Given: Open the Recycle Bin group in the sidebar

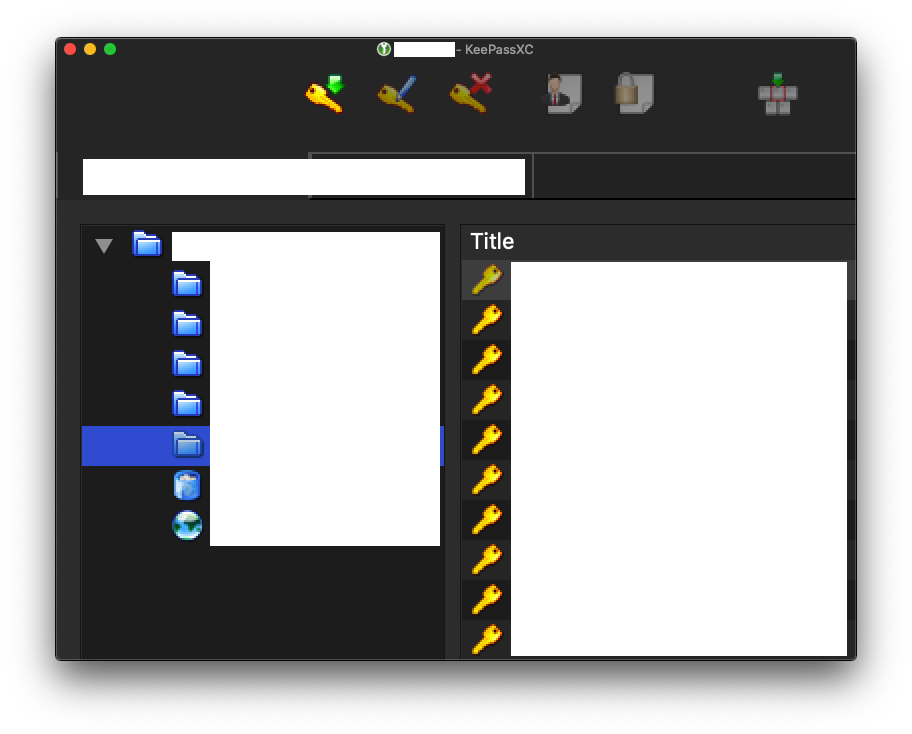Looking at the screenshot, I should pyautogui.click(x=186, y=485).
